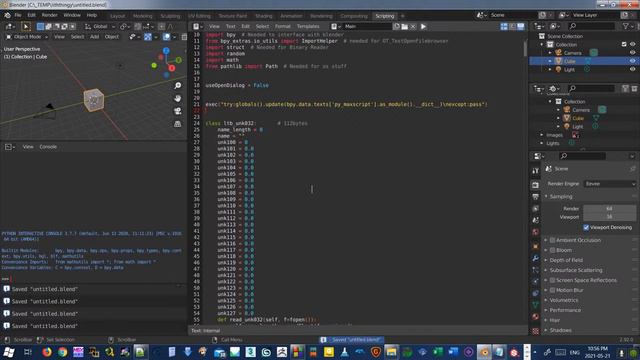The width and height of the screenshot is (640, 360).
Task: Switch to the Shading workspace tab
Action: tap(264, 16)
